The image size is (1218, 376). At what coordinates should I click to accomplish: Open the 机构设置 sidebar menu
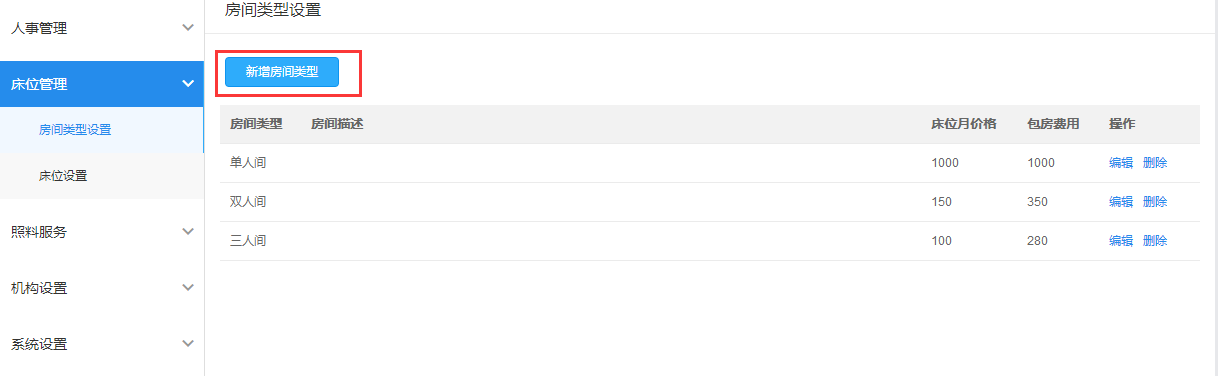point(102,288)
